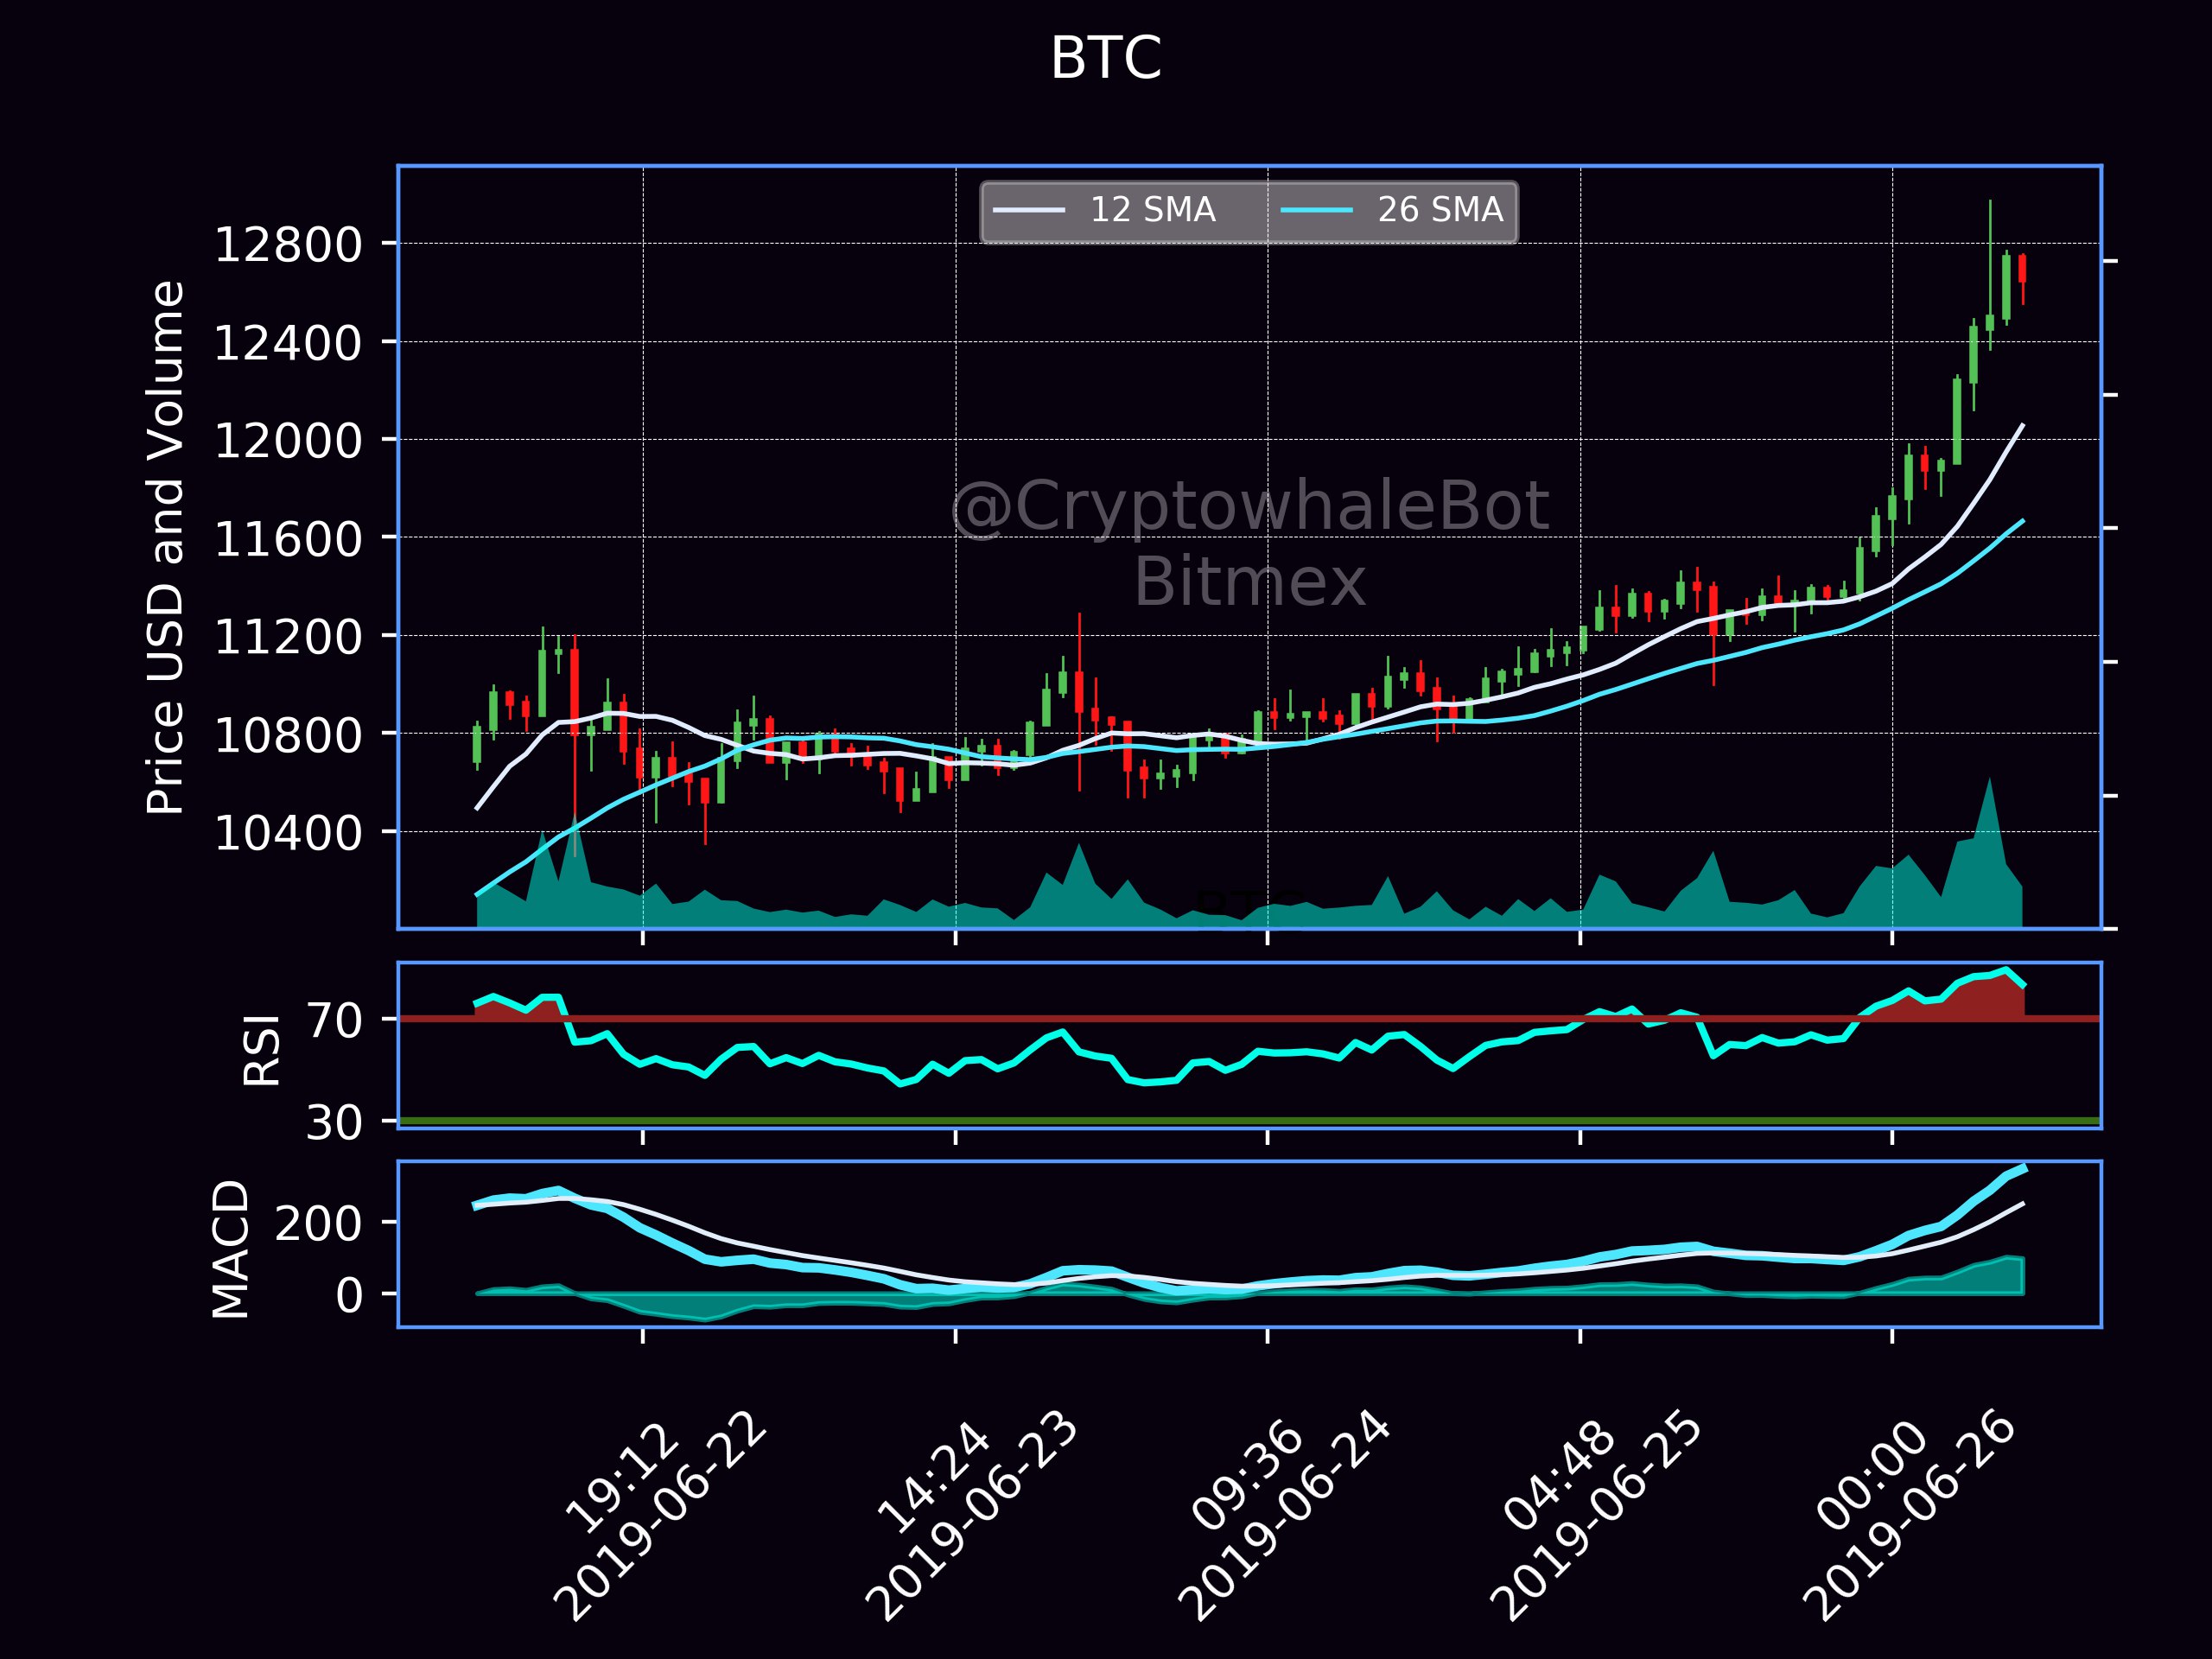Click the 10800 price axis label
The height and width of the screenshot is (1659, 2212).
[x=288, y=734]
